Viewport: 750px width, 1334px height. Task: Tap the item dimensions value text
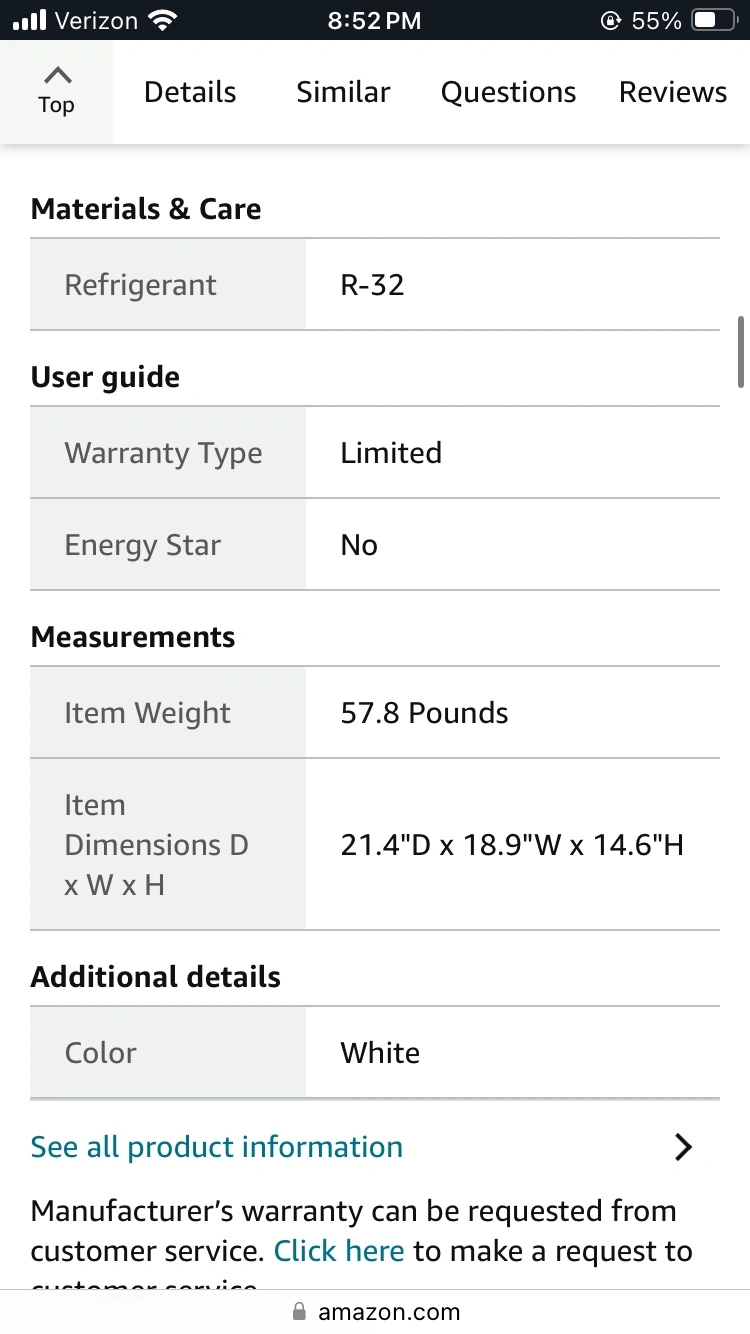[x=512, y=845]
